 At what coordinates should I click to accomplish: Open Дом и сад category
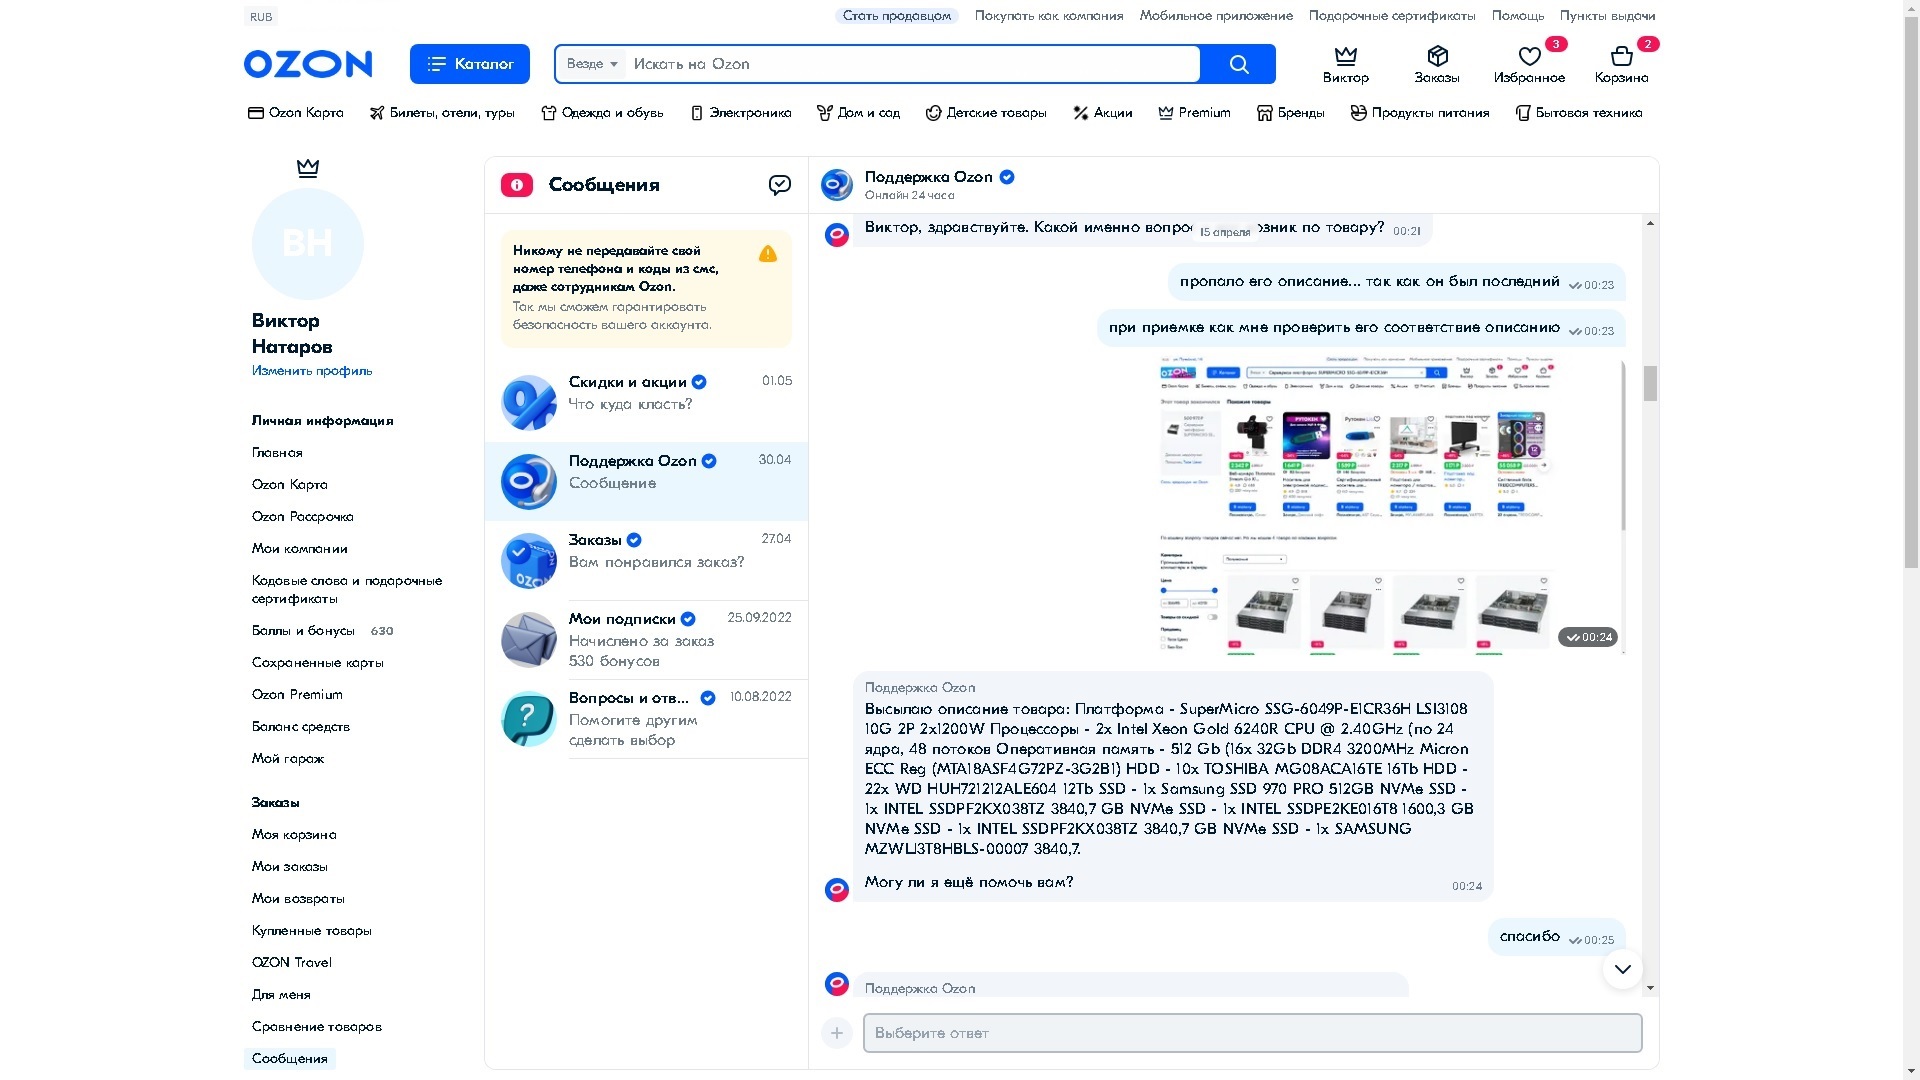click(x=859, y=113)
